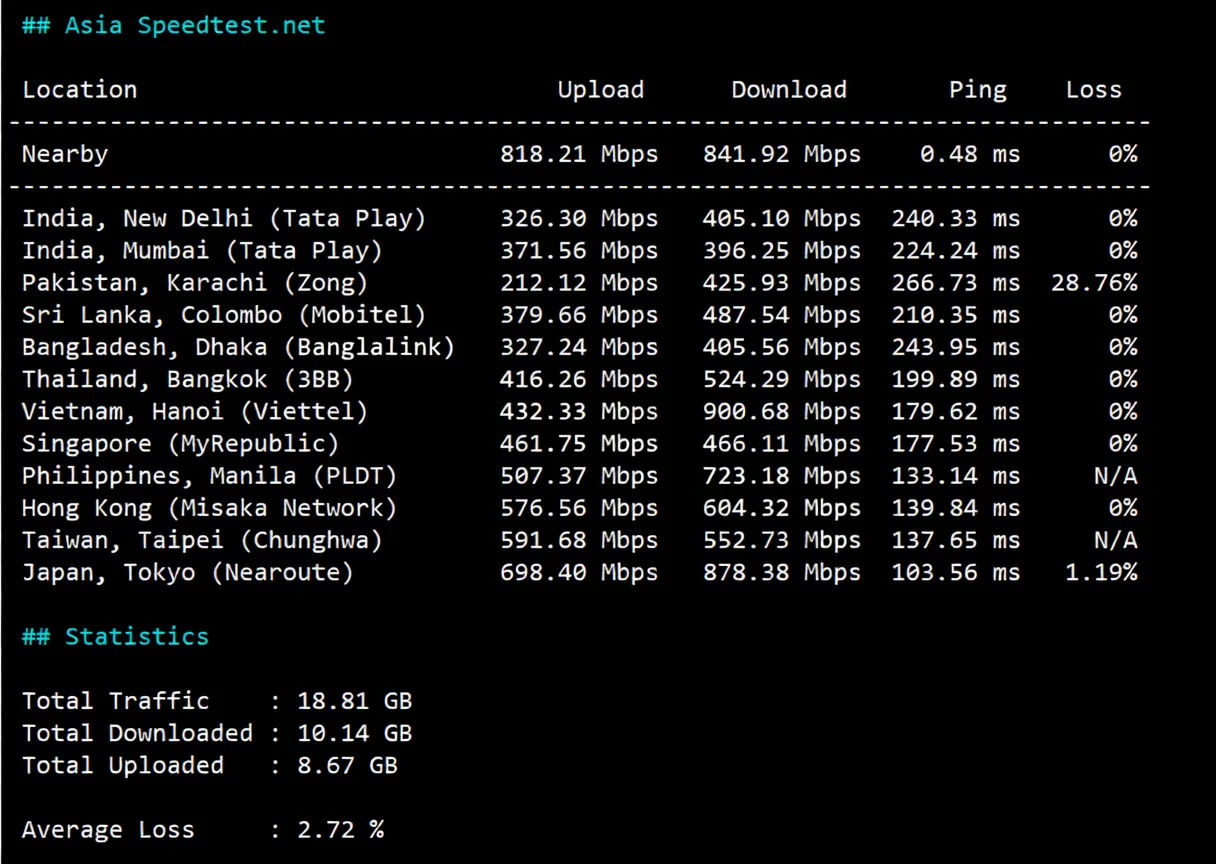Click the Bangladesh, Dhaka (Banglalink) label
This screenshot has height=864, width=1216.
pos(238,346)
